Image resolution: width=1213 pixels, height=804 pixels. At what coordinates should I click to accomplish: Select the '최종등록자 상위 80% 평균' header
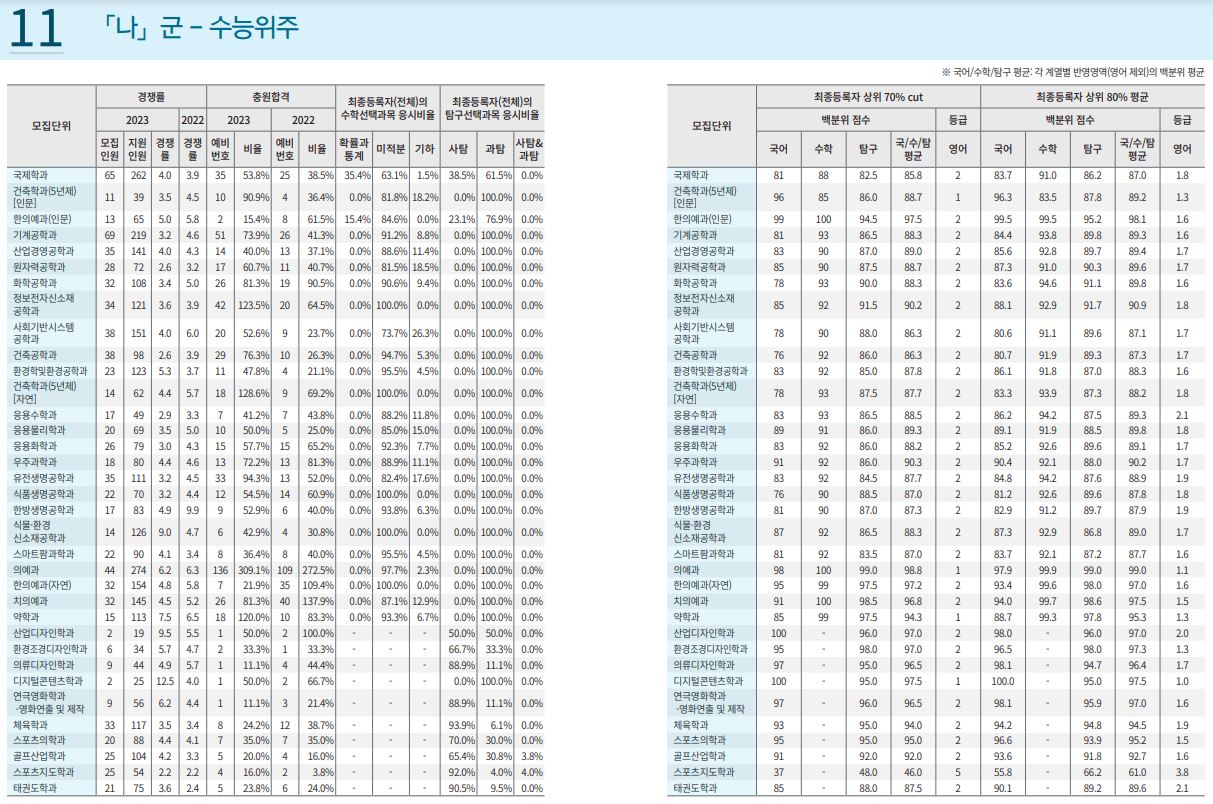pos(1092,97)
